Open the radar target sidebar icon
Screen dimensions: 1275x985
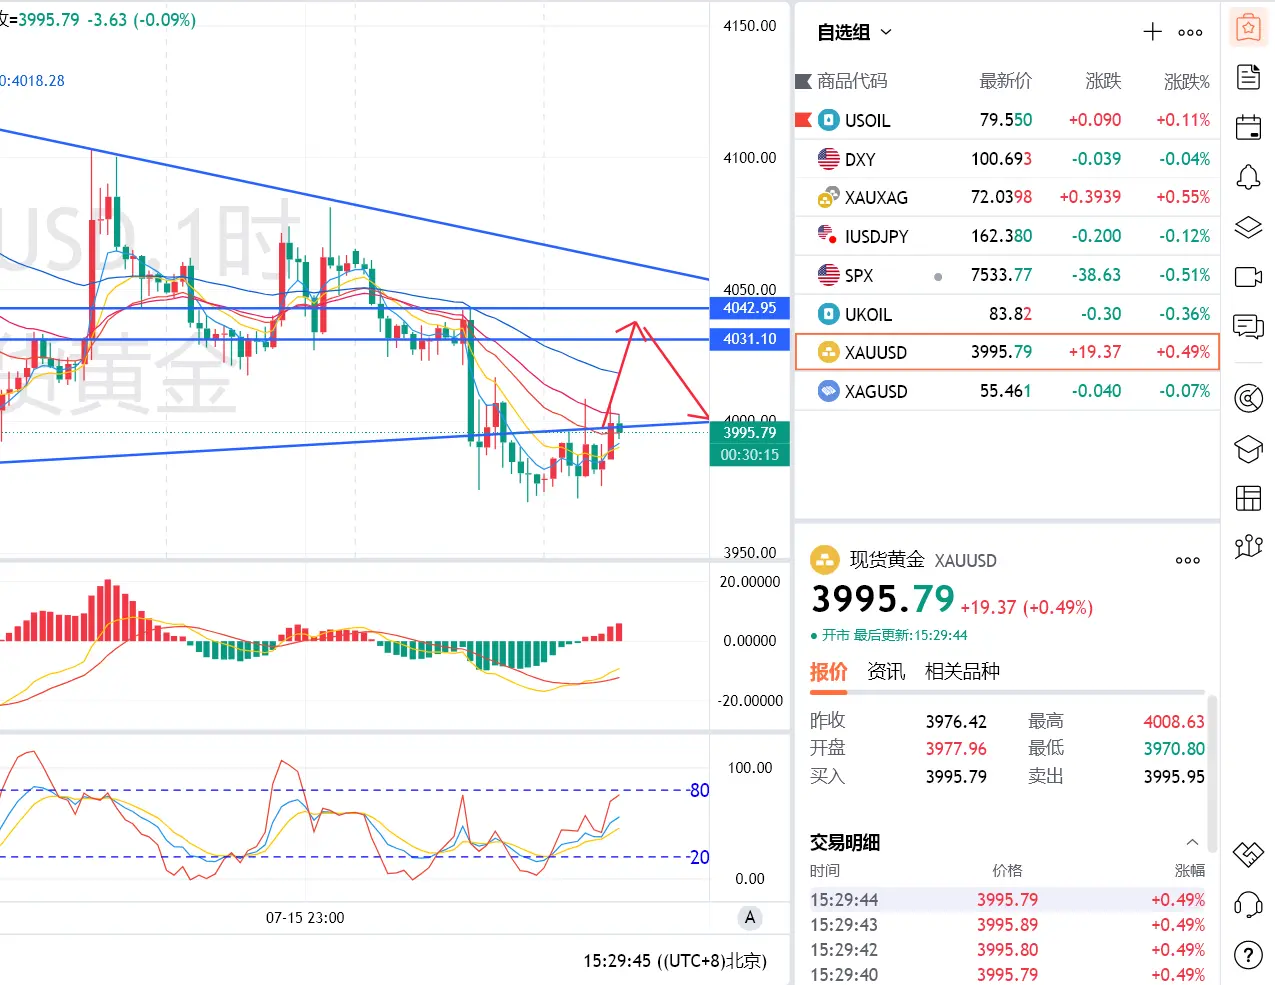pyautogui.click(x=1248, y=398)
